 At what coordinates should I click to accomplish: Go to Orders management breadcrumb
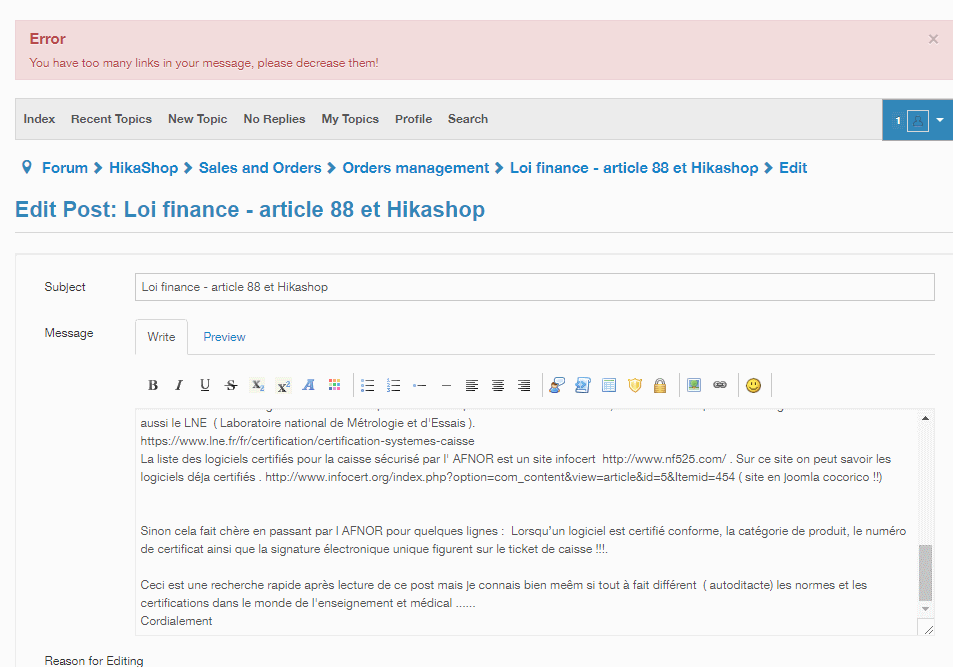[416, 168]
